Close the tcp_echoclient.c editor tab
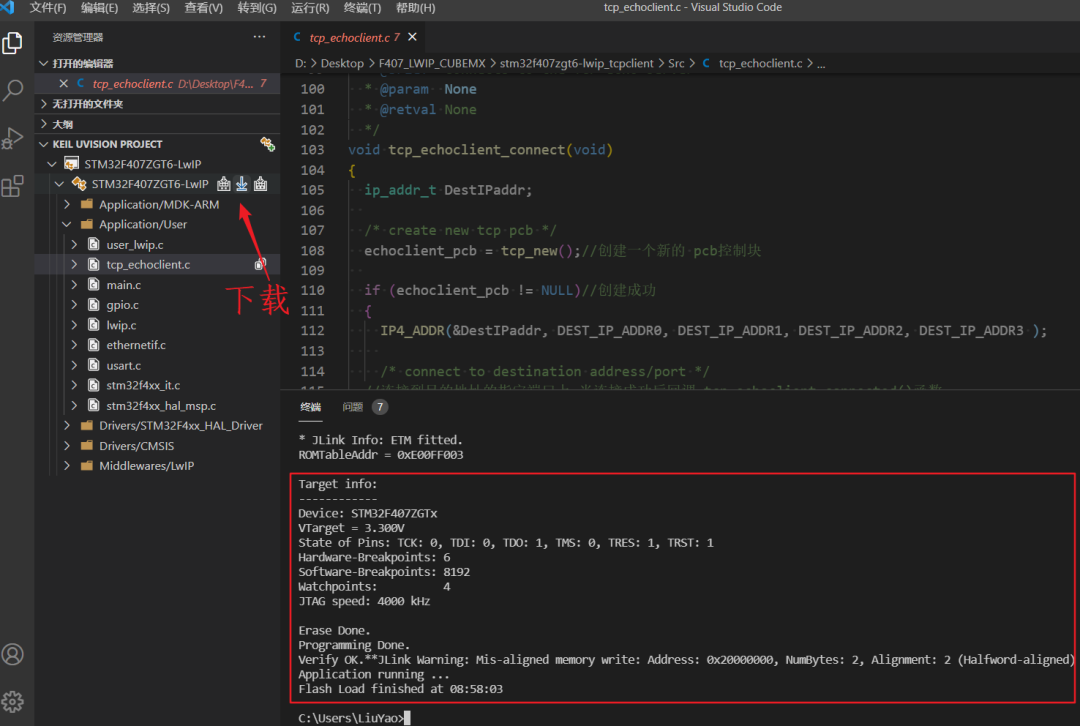The width and height of the screenshot is (1080, 726). click(x=412, y=37)
